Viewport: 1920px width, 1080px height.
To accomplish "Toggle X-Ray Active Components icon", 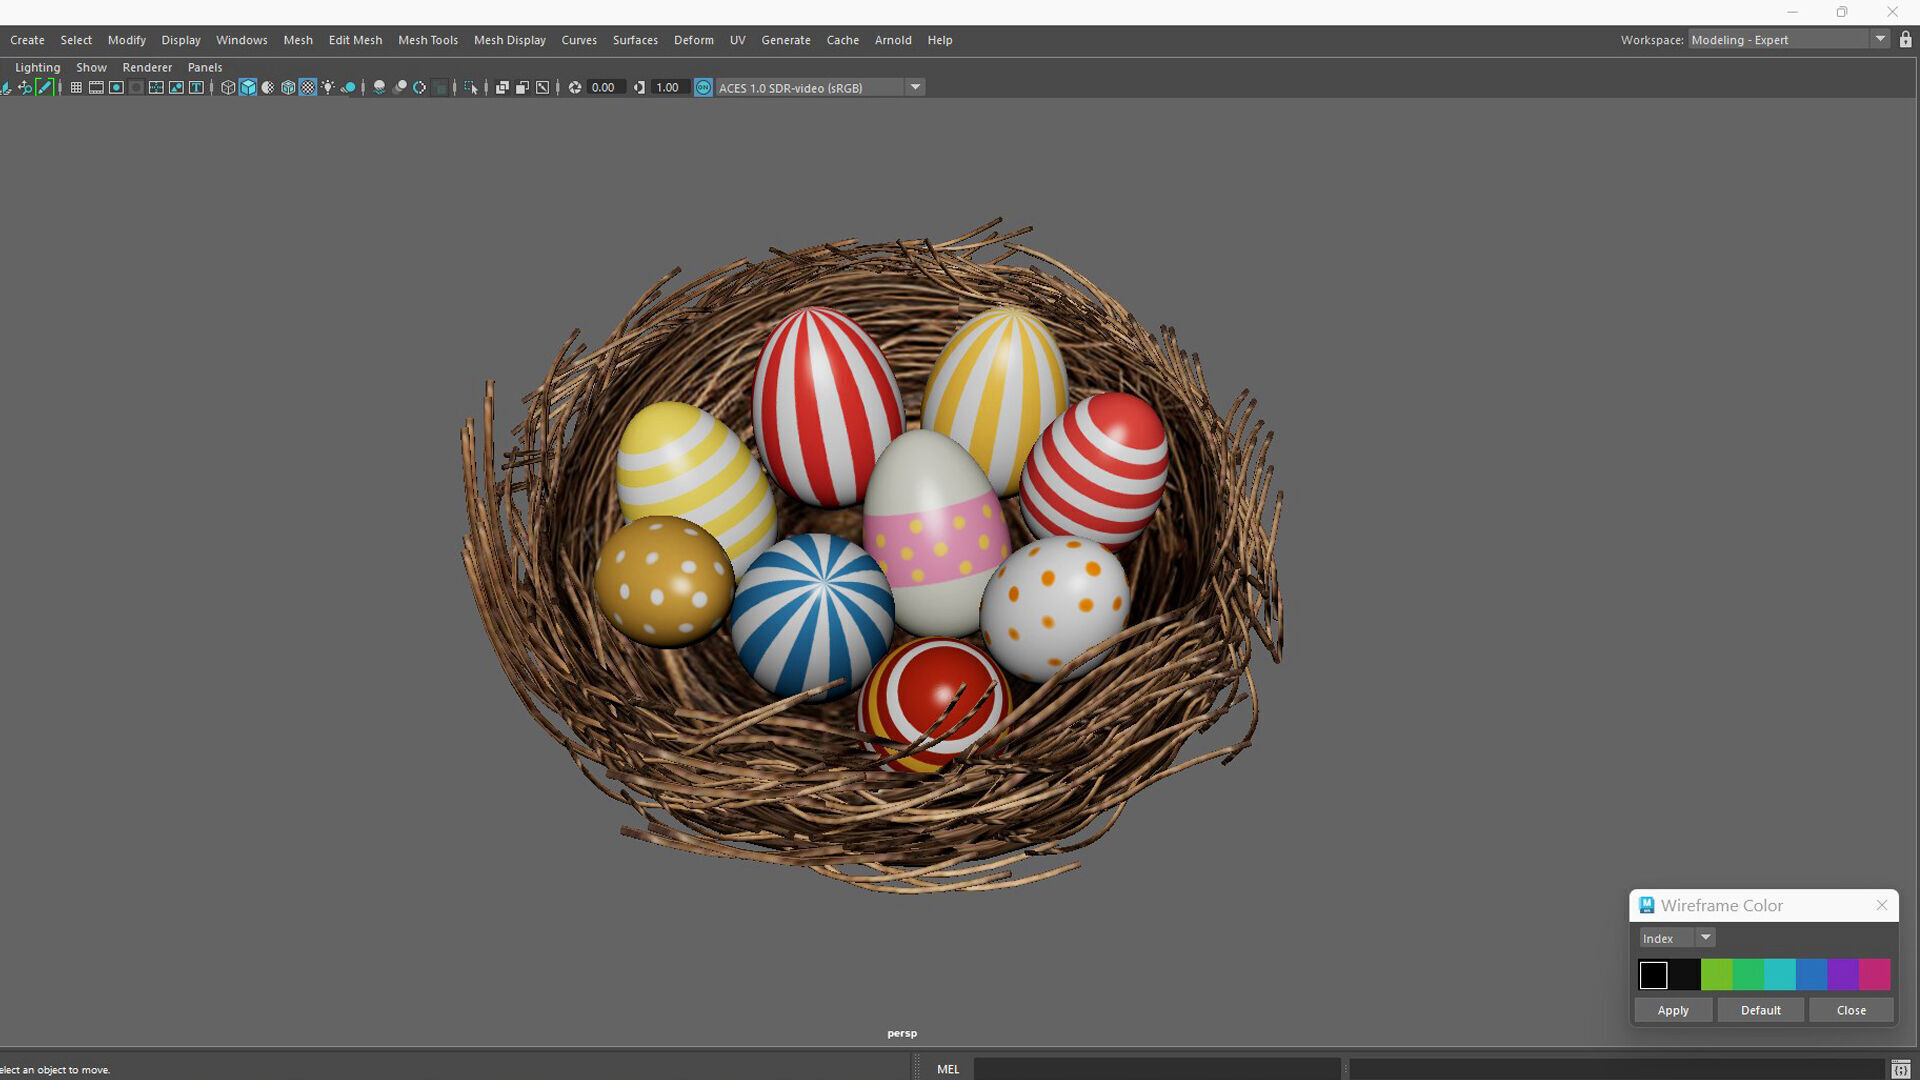I will coord(522,87).
